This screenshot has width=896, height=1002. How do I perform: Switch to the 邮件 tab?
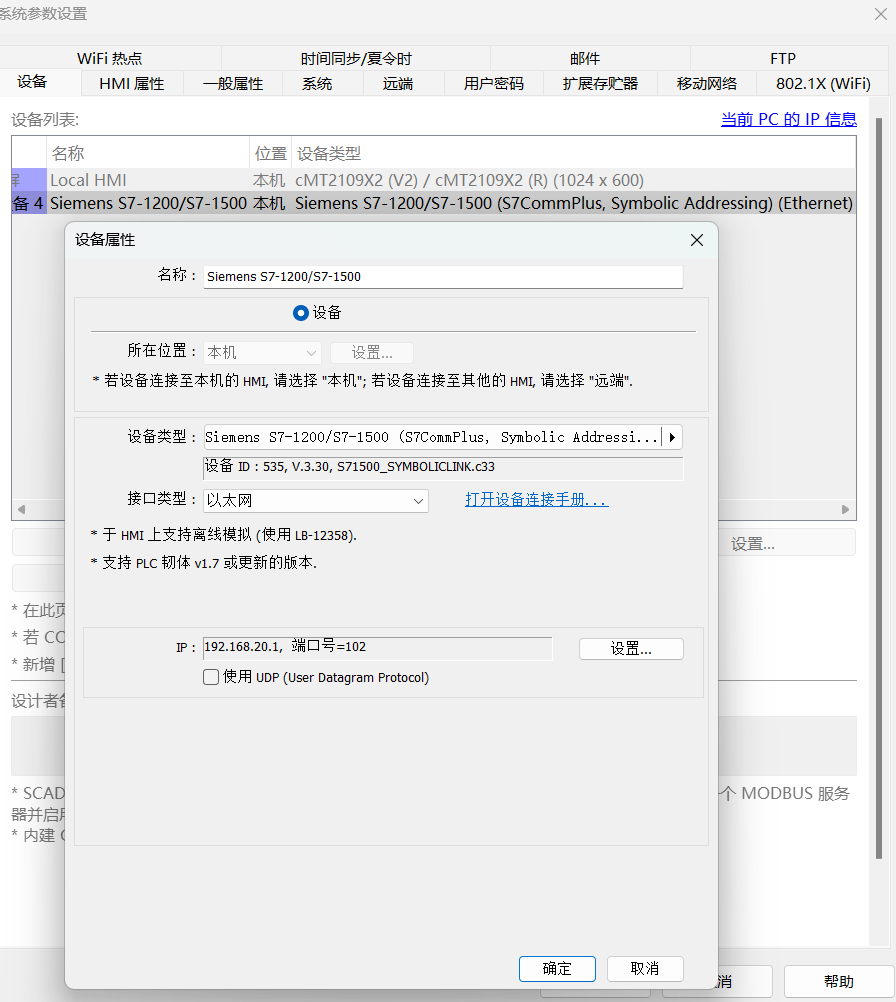(584, 58)
